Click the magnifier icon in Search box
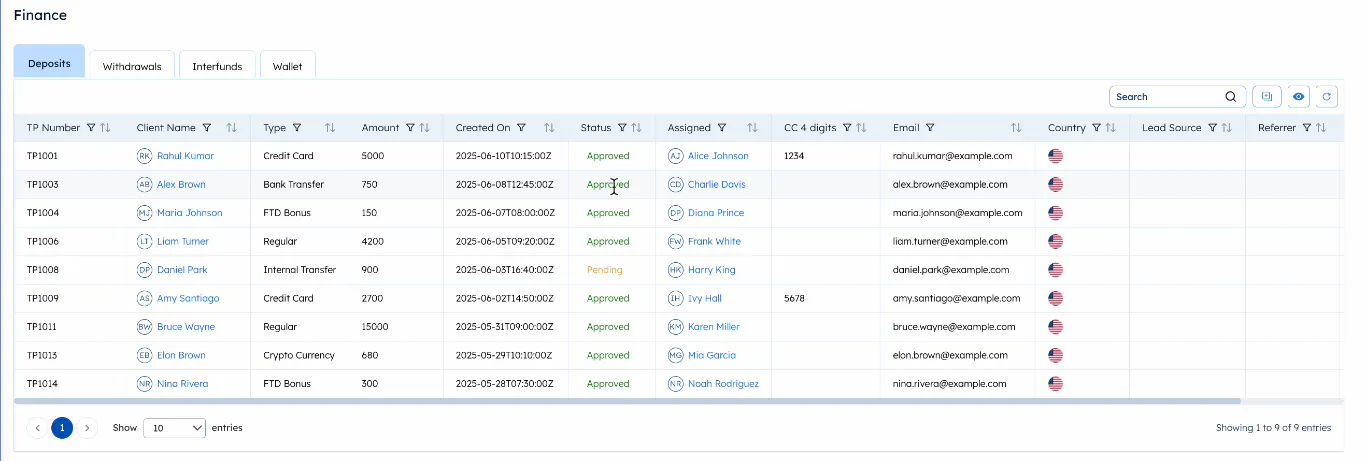 coord(1231,97)
